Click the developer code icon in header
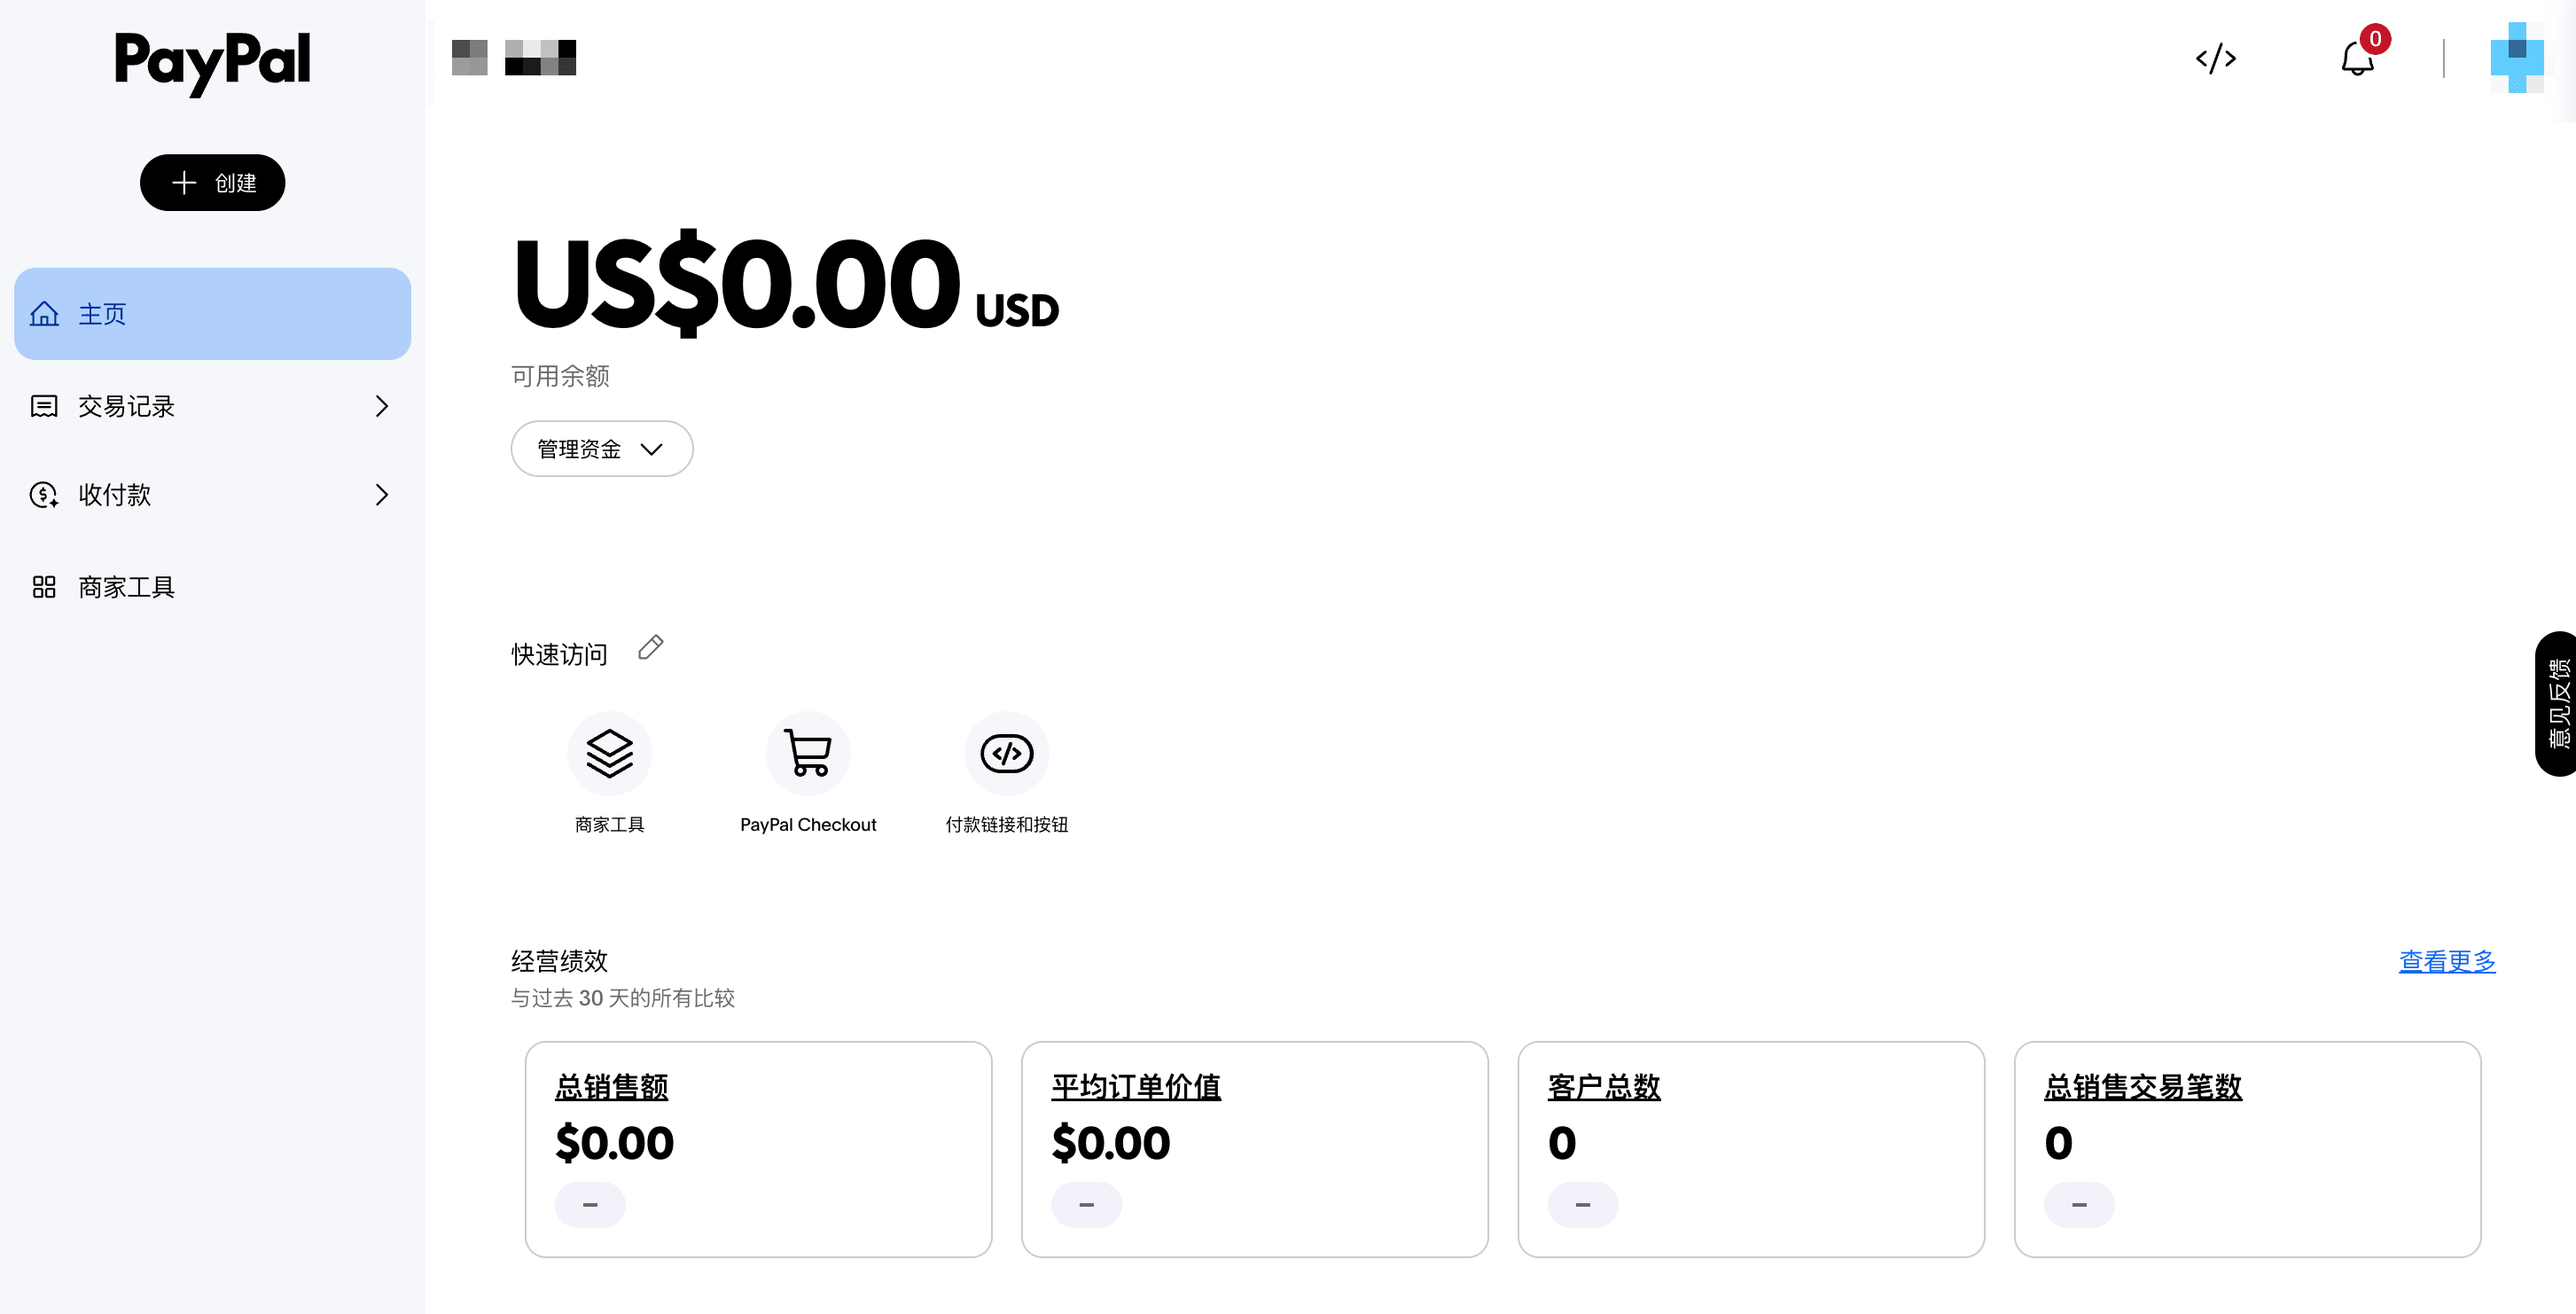Screen dimensions: 2576x1314 (x=2215, y=58)
